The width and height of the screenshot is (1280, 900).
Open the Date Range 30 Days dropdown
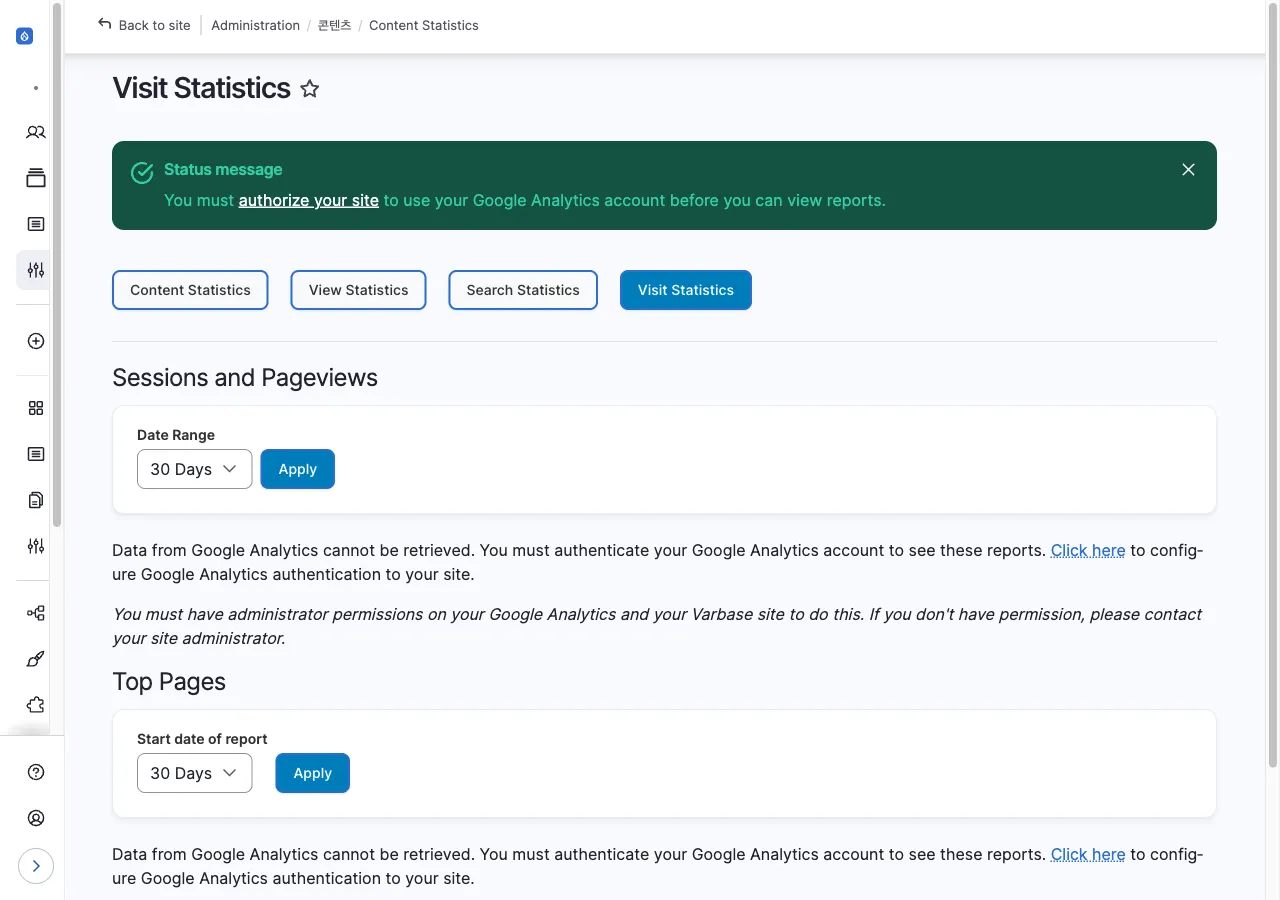pyautogui.click(x=194, y=468)
